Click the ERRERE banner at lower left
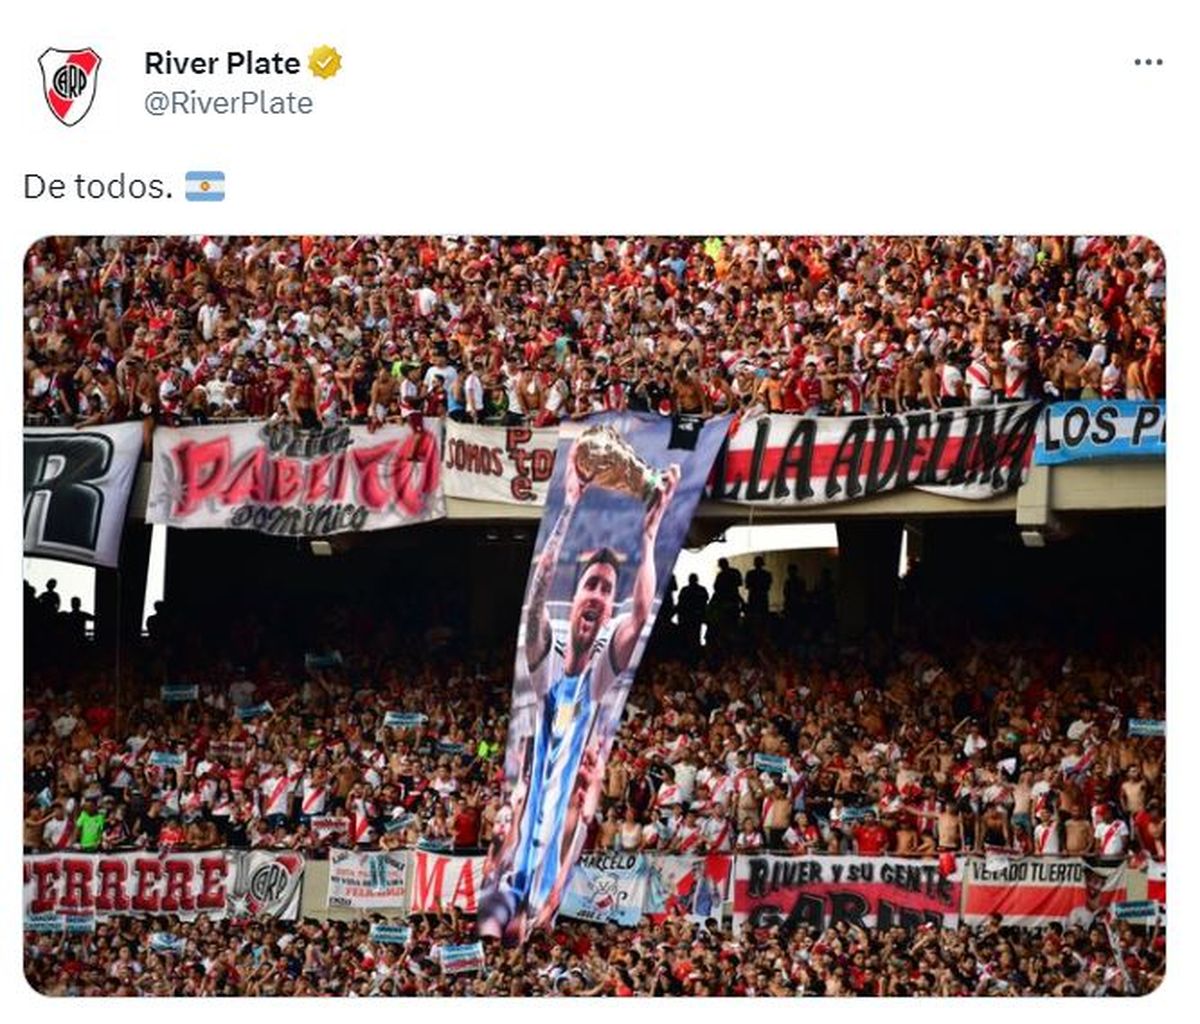Viewport: 1200px width, 1024px height. pyautogui.click(x=128, y=884)
